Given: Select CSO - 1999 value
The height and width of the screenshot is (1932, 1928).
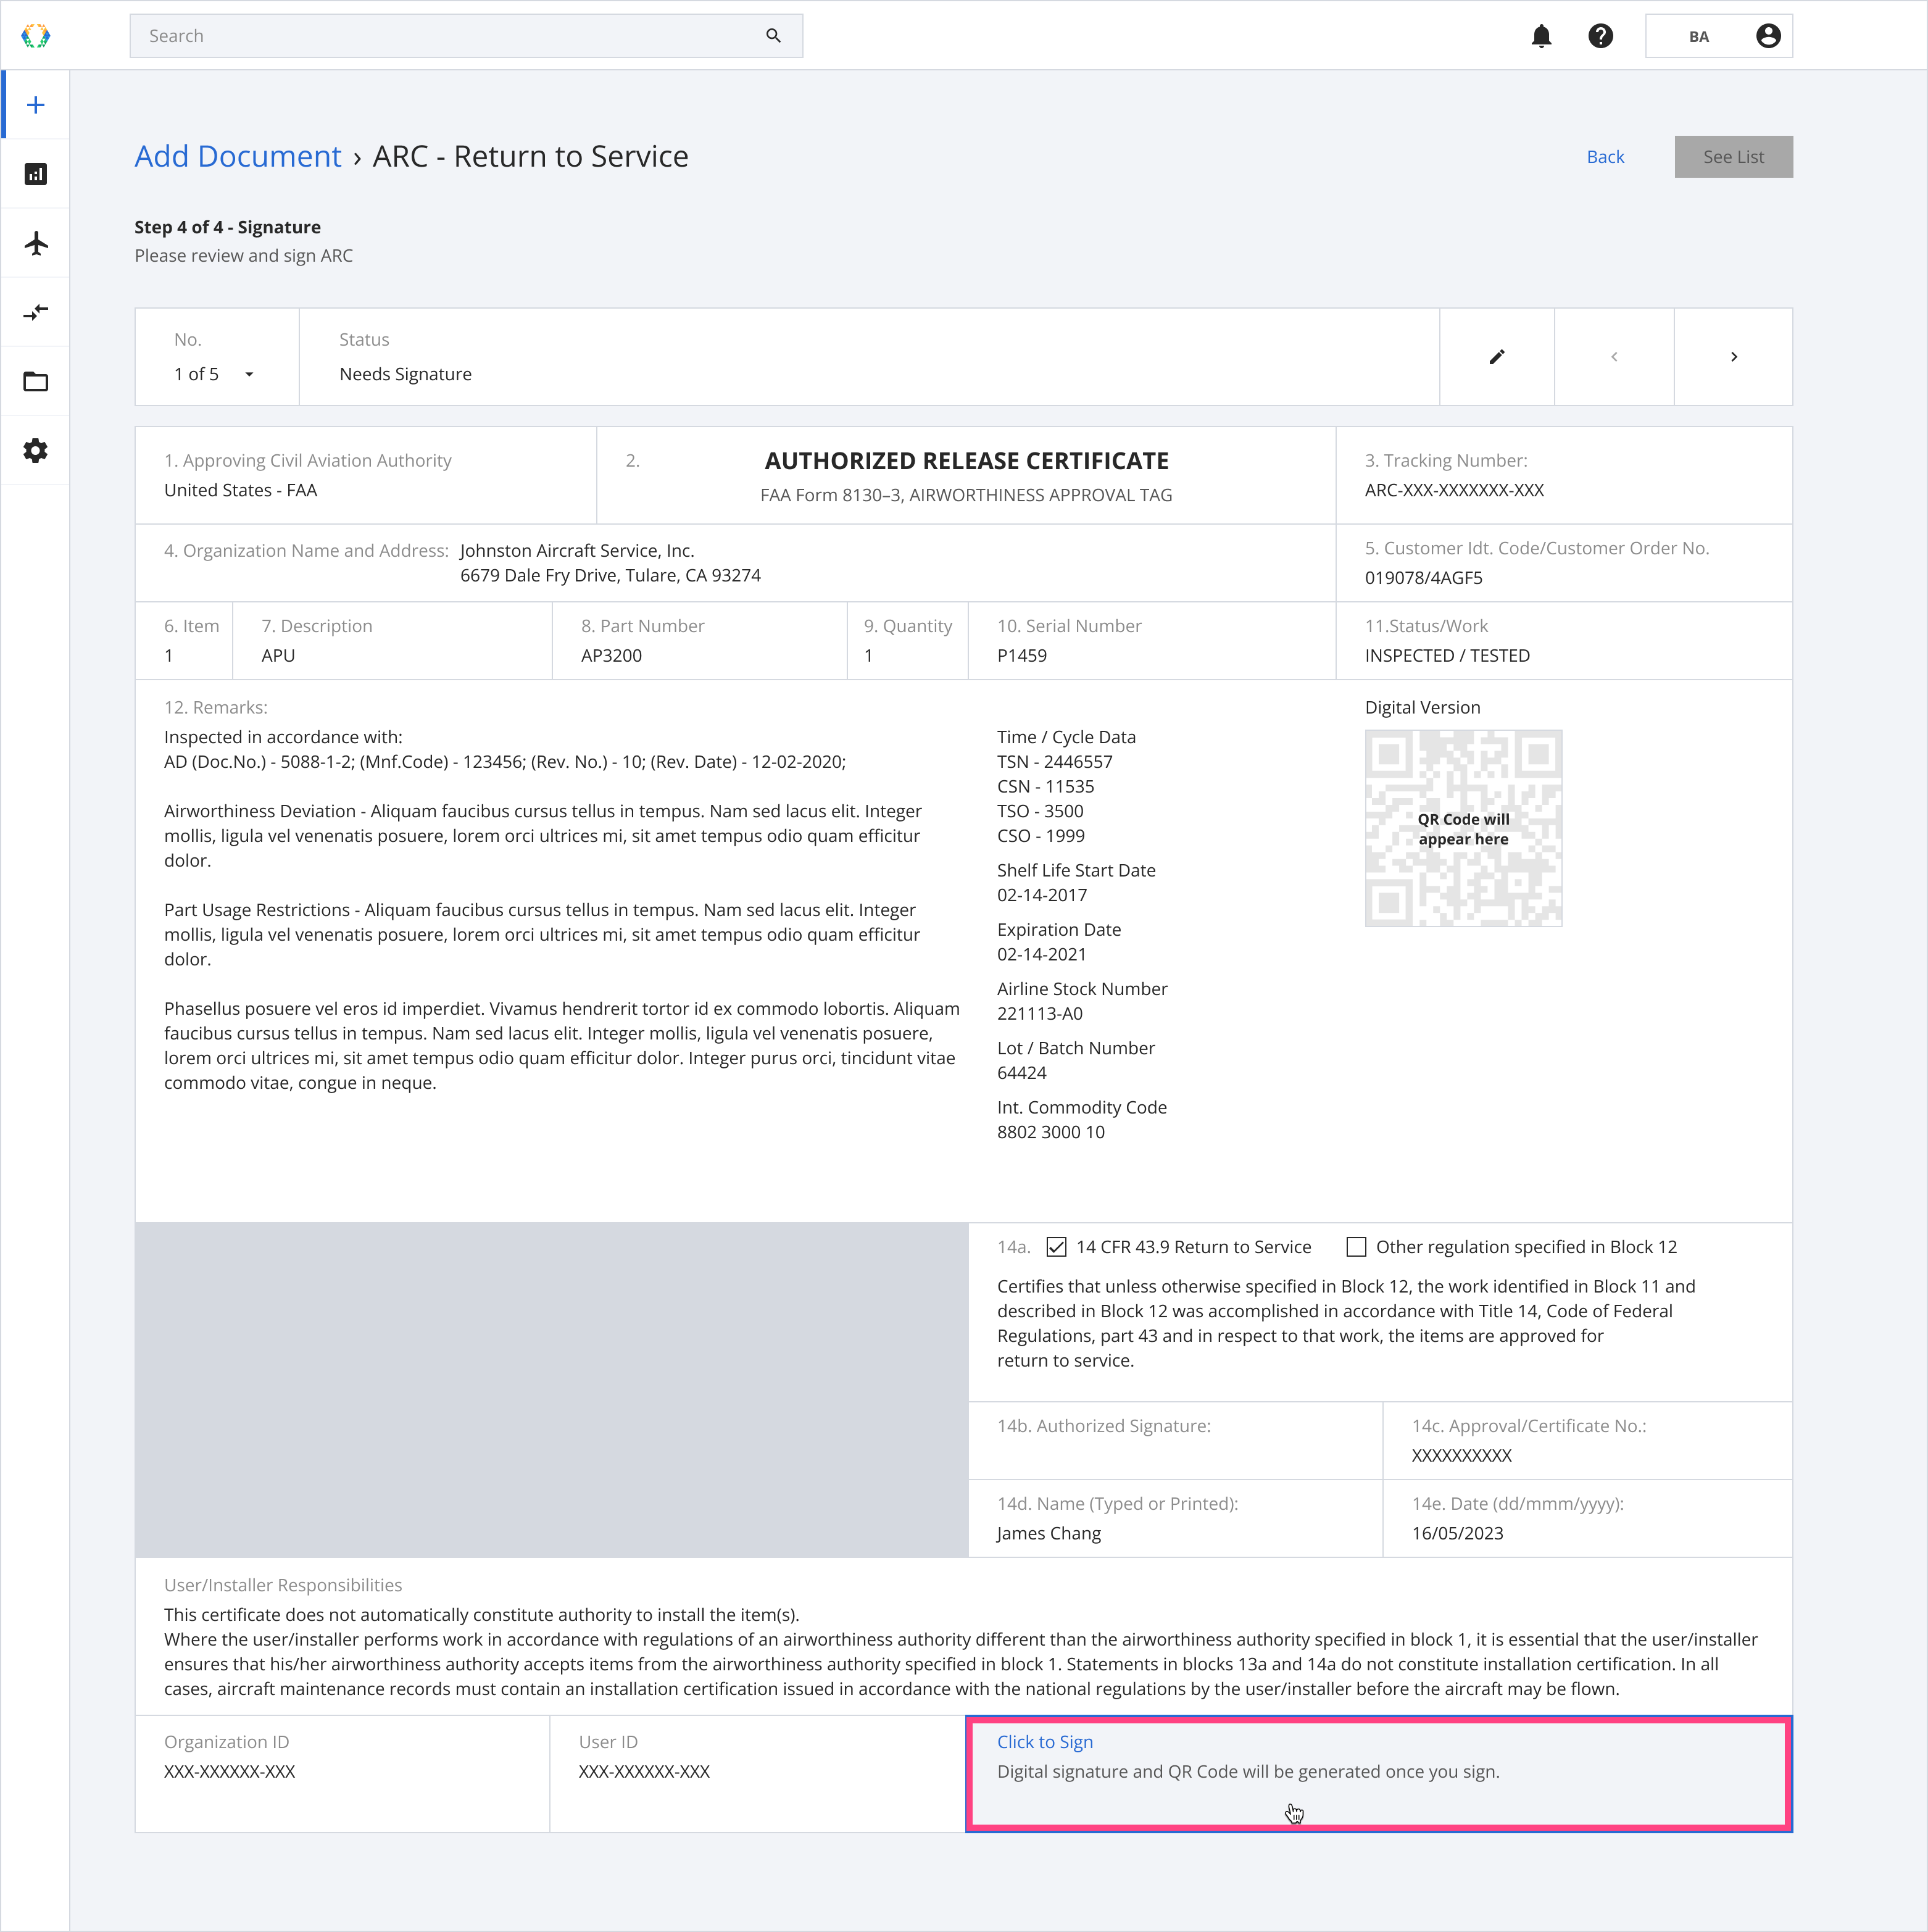Looking at the screenshot, I should point(1040,836).
